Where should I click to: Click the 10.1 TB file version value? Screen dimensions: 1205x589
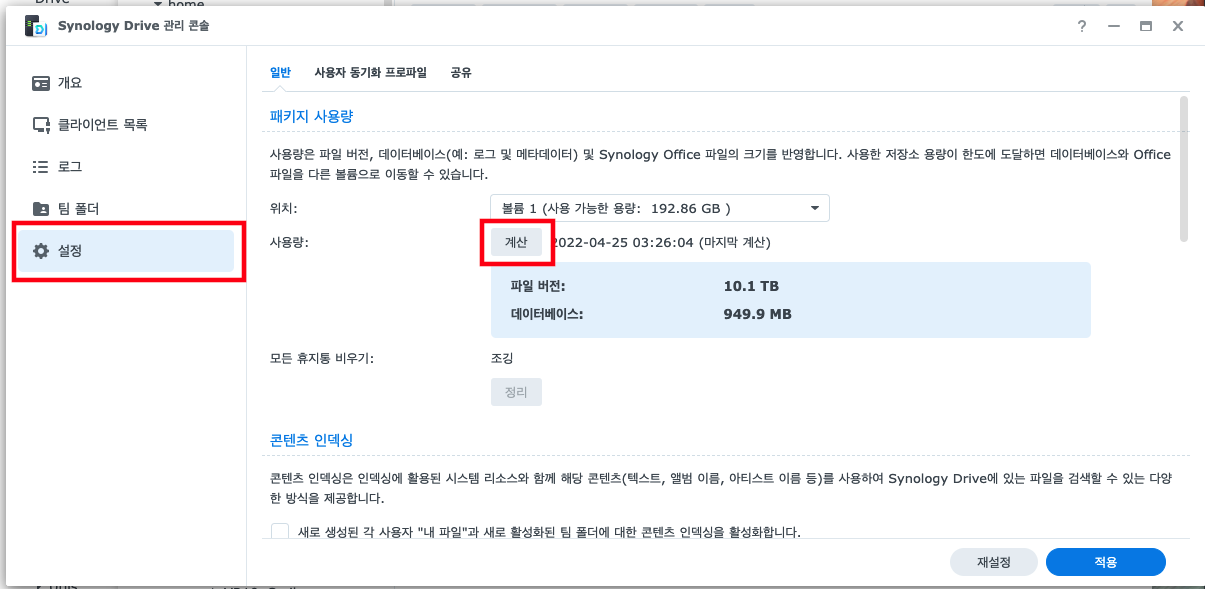(x=751, y=286)
